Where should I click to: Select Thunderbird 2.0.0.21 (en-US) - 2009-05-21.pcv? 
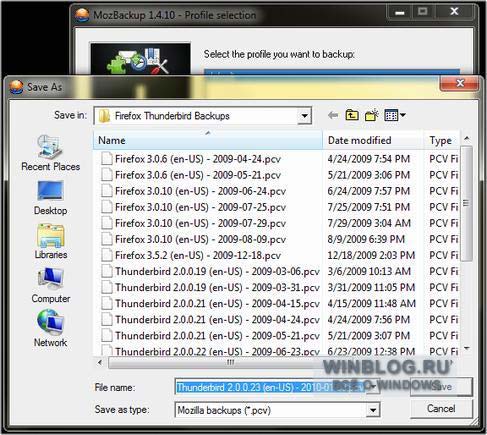point(217,335)
